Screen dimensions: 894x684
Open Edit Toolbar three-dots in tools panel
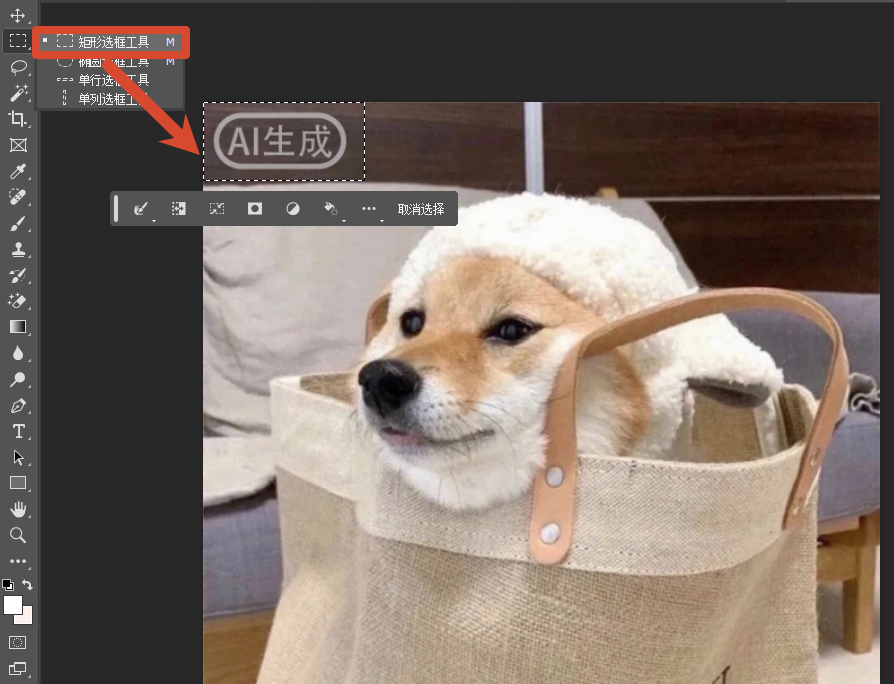[x=18, y=561]
